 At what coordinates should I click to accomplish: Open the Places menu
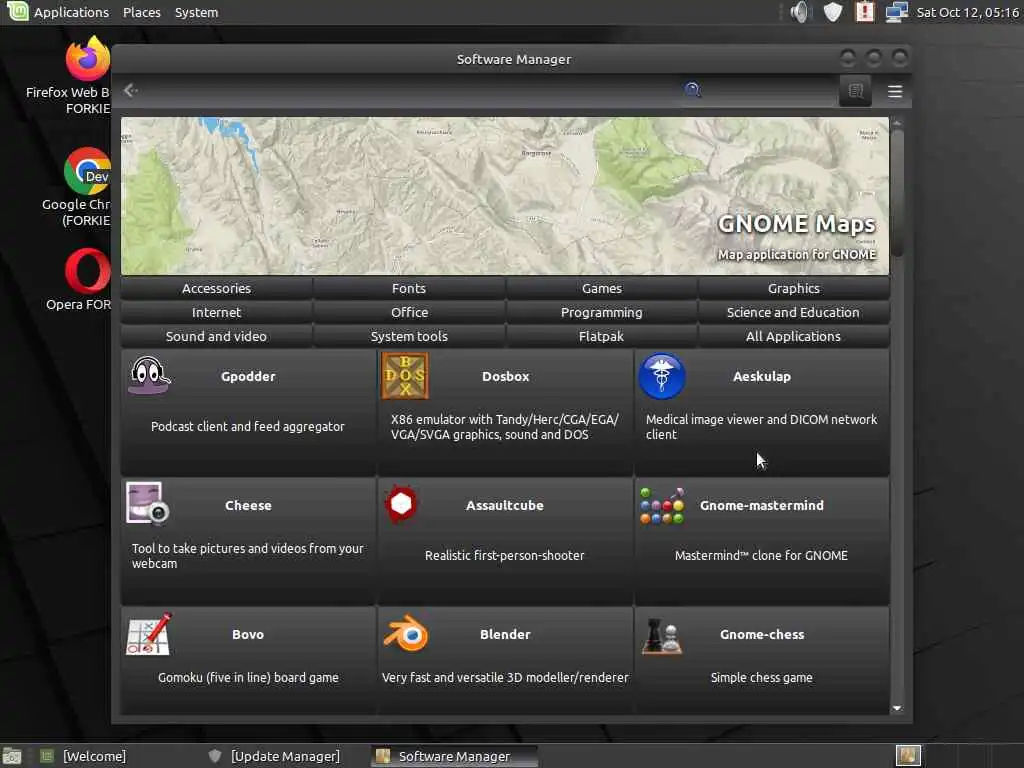tap(142, 12)
